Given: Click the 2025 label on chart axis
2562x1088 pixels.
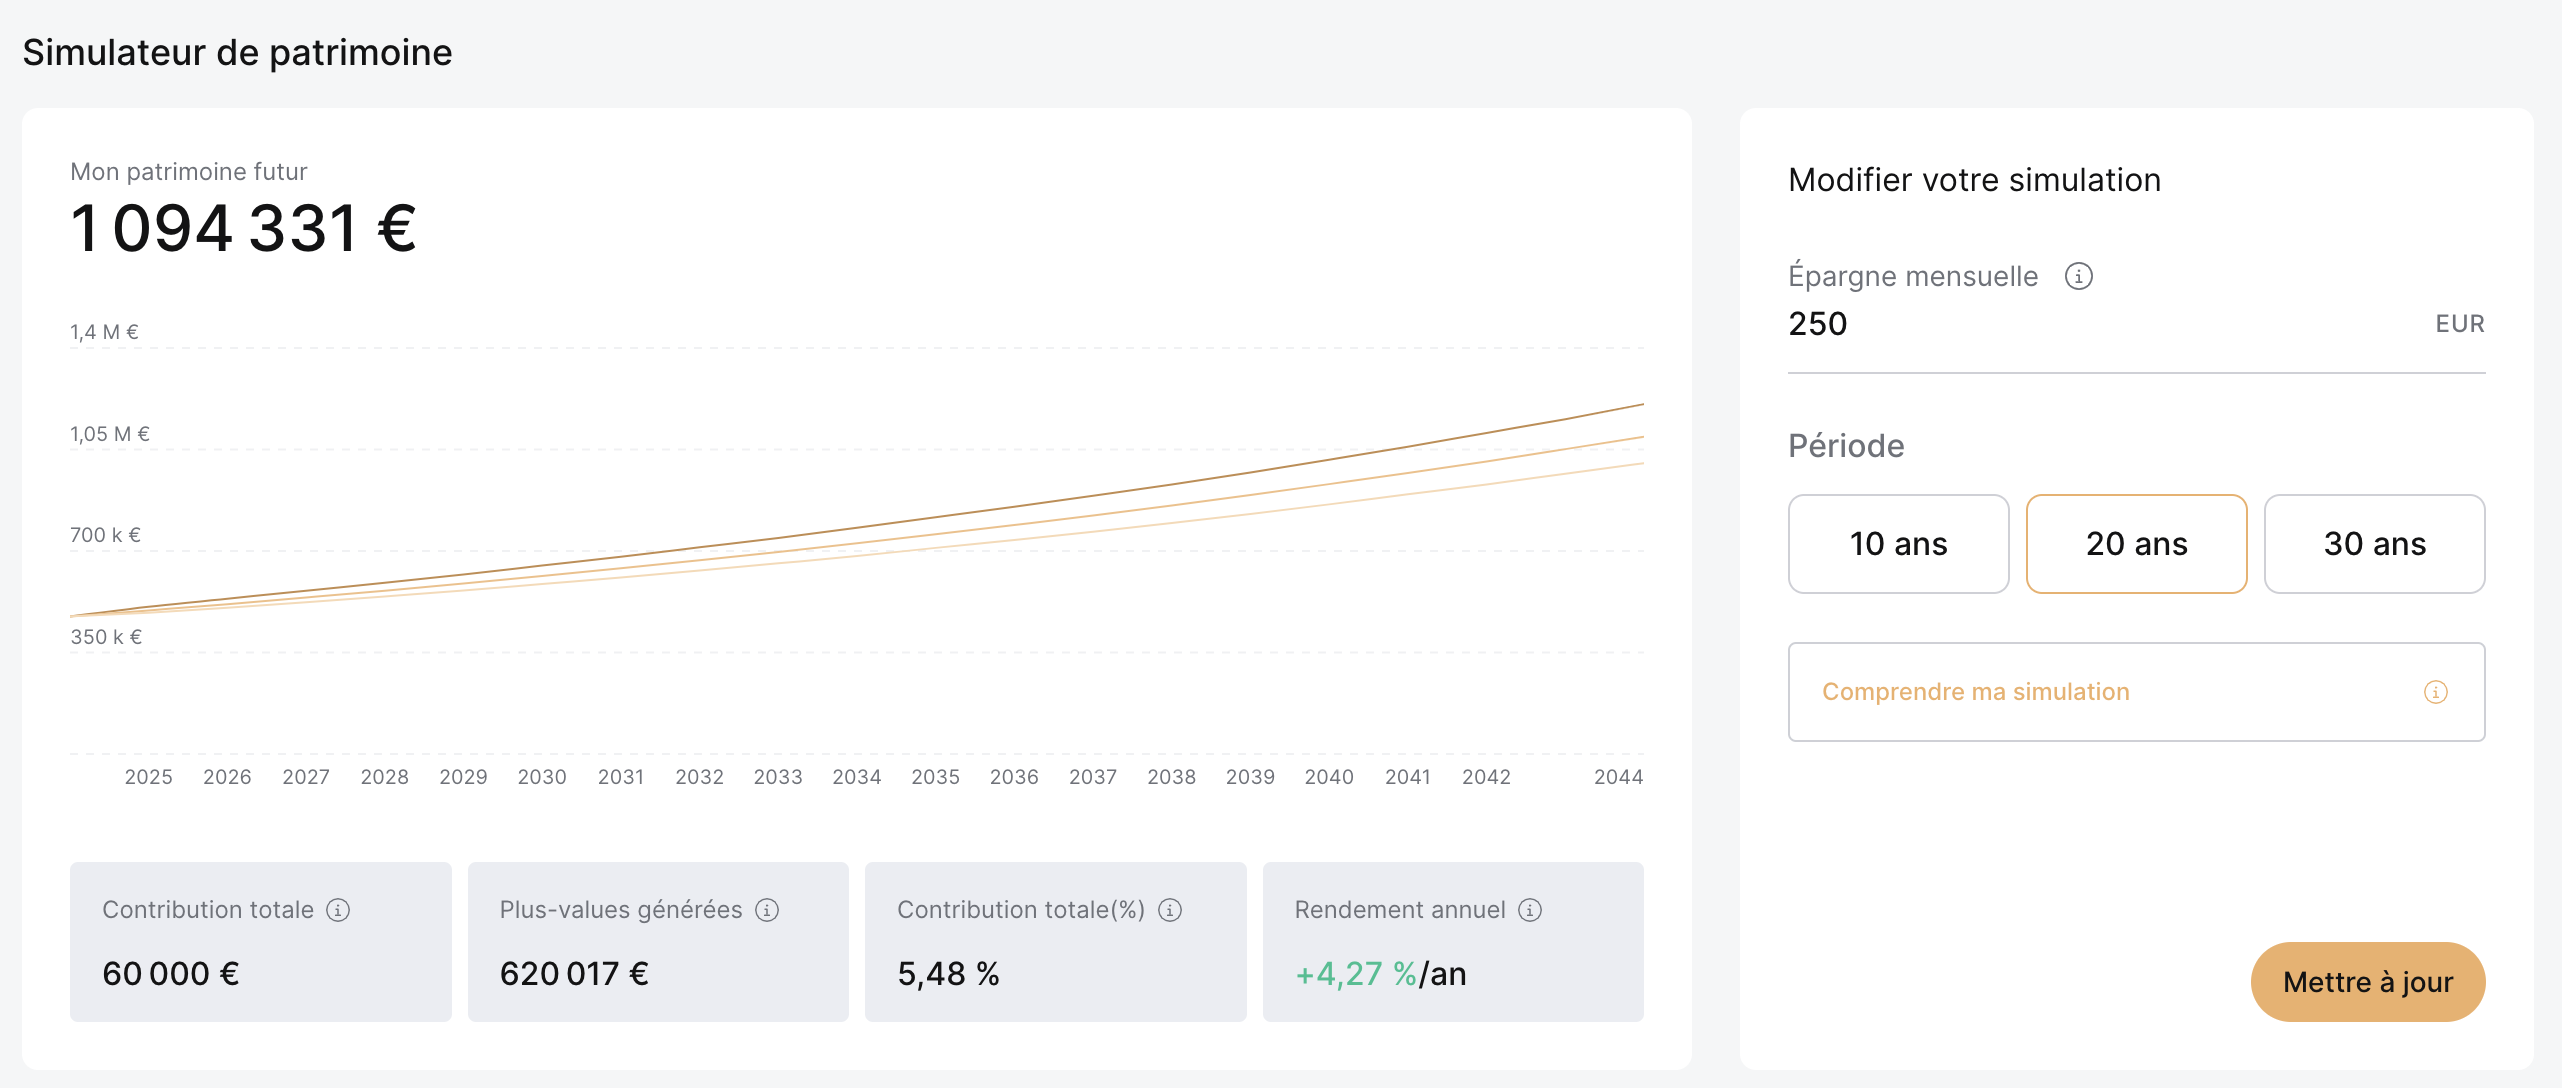Looking at the screenshot, I should 148,777.
